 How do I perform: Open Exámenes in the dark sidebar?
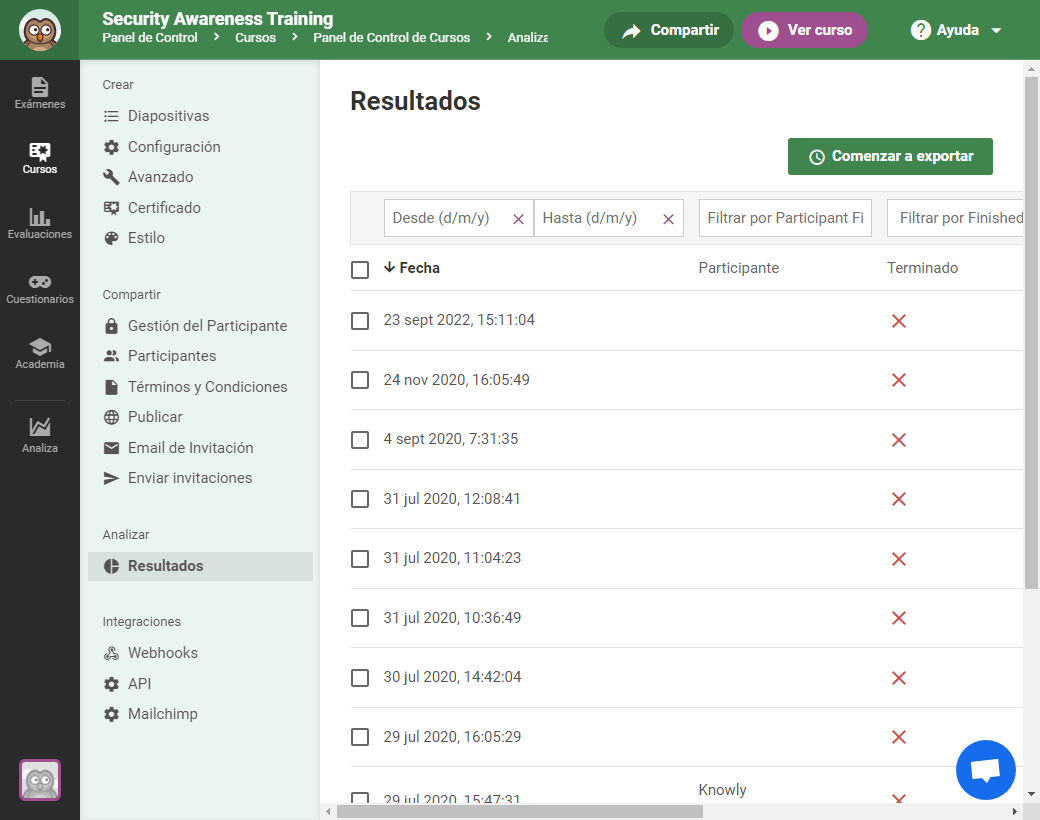[40, 93]
